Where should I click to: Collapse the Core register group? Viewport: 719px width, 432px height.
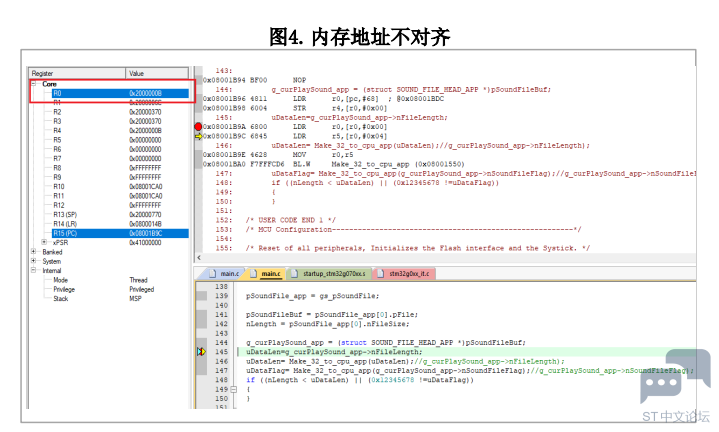(33, 84)
